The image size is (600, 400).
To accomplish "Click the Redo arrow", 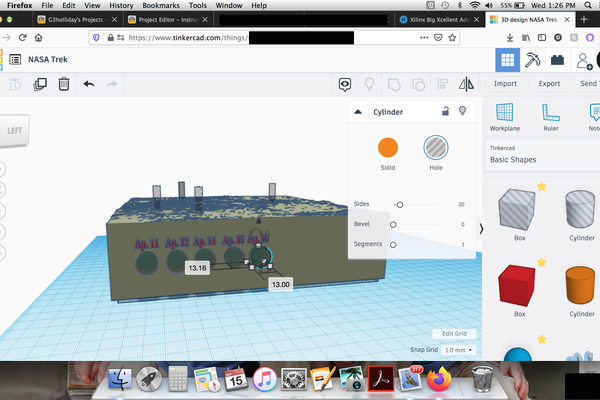I will (112, 84).
